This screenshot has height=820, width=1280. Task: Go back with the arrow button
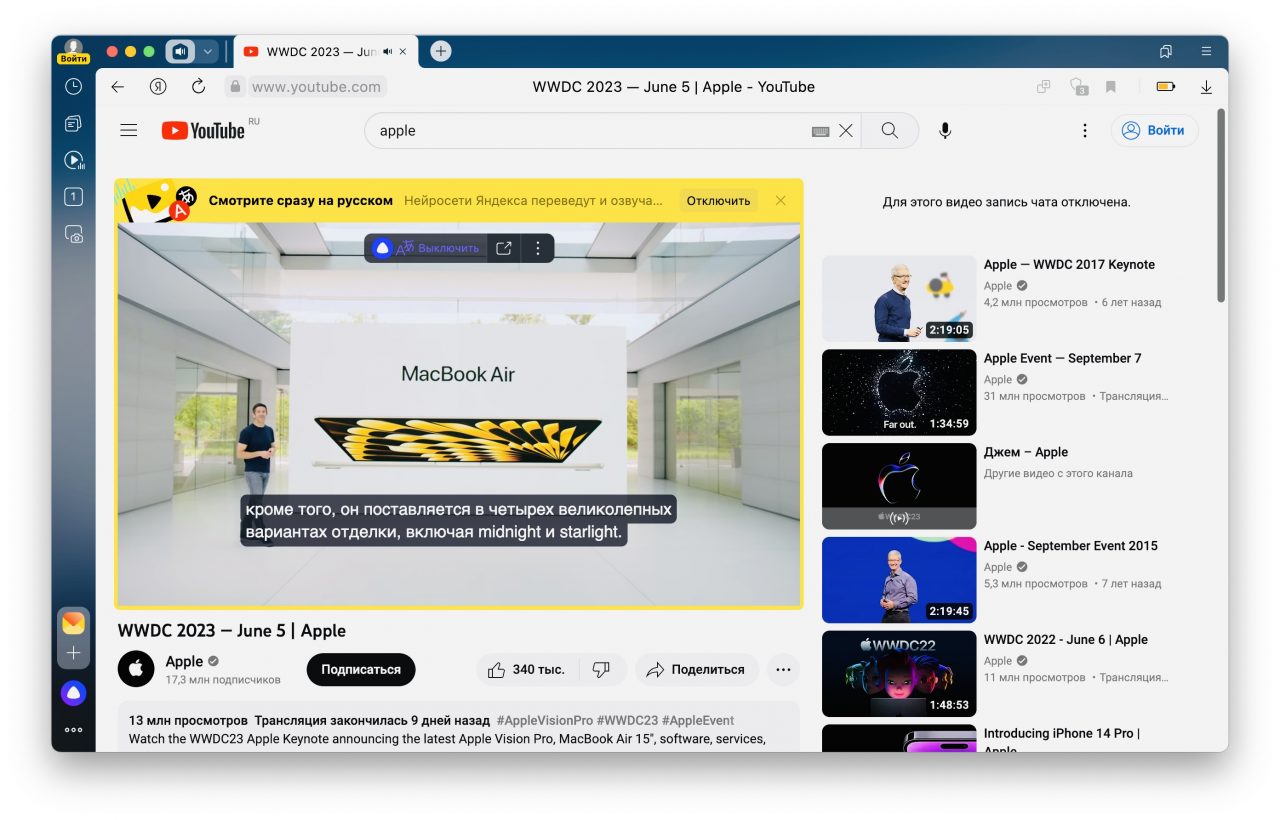[117, 87]
